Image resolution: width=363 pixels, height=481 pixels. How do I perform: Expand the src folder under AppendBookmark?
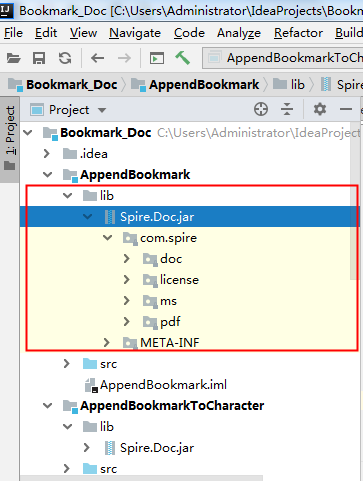tap(67, 364)
